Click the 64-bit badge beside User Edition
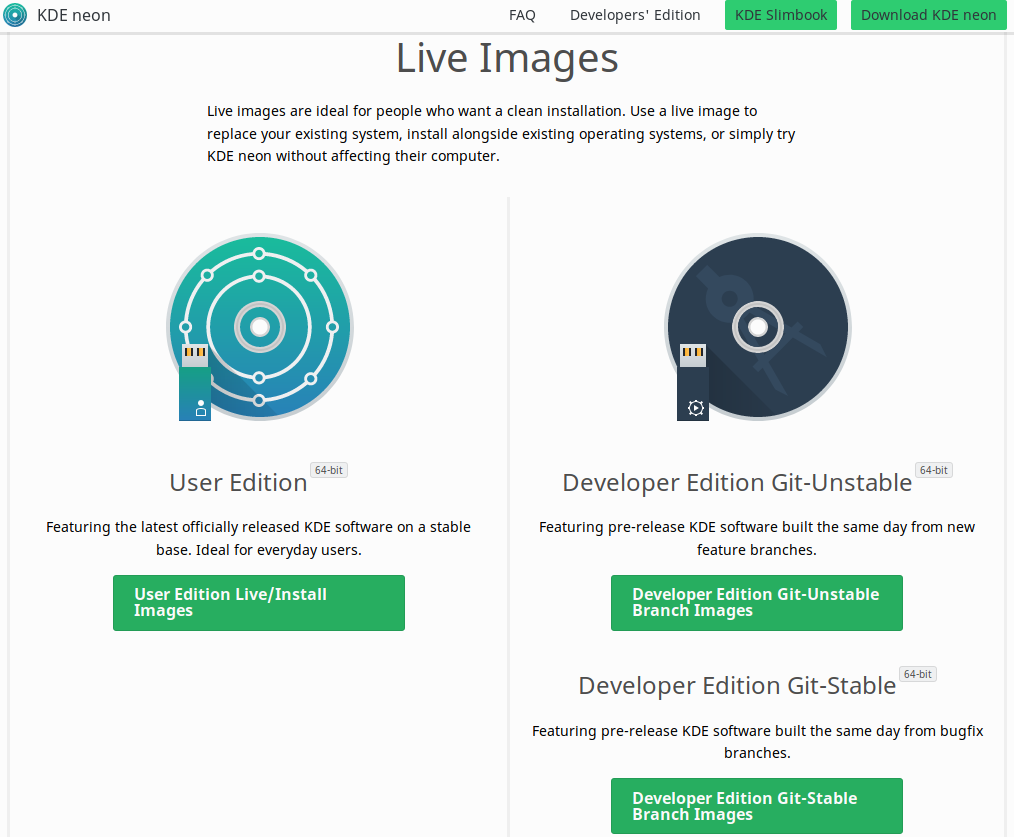Screen dimensions: 1014x837 [329, 470]
